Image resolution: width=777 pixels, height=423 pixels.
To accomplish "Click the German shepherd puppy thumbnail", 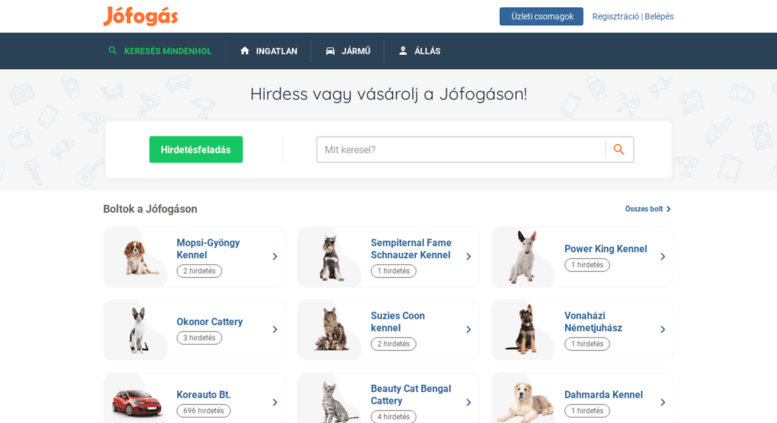I will [x=523, y=330].
